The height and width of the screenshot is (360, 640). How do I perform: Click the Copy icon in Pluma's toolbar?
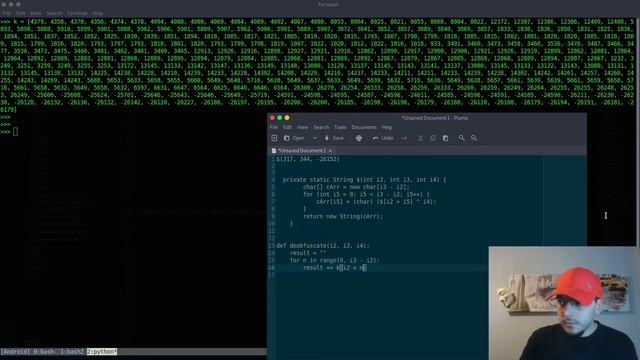tap(433, 138)
